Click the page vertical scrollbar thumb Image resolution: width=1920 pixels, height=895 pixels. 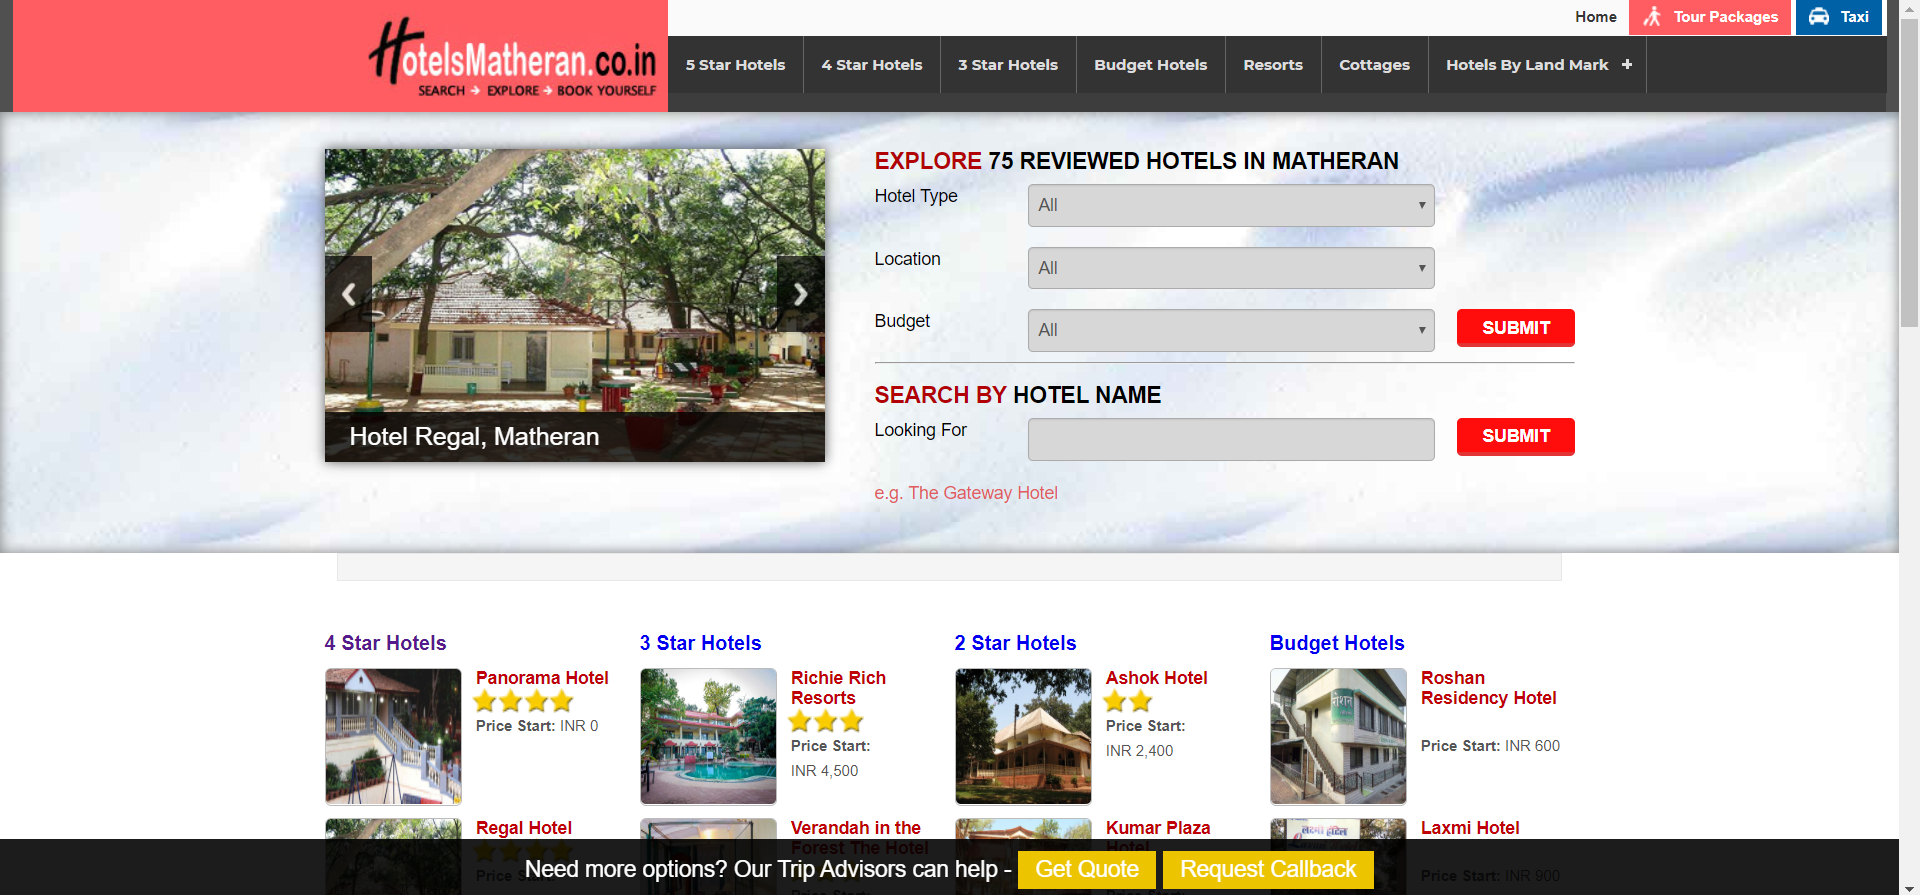(1909, 175)
